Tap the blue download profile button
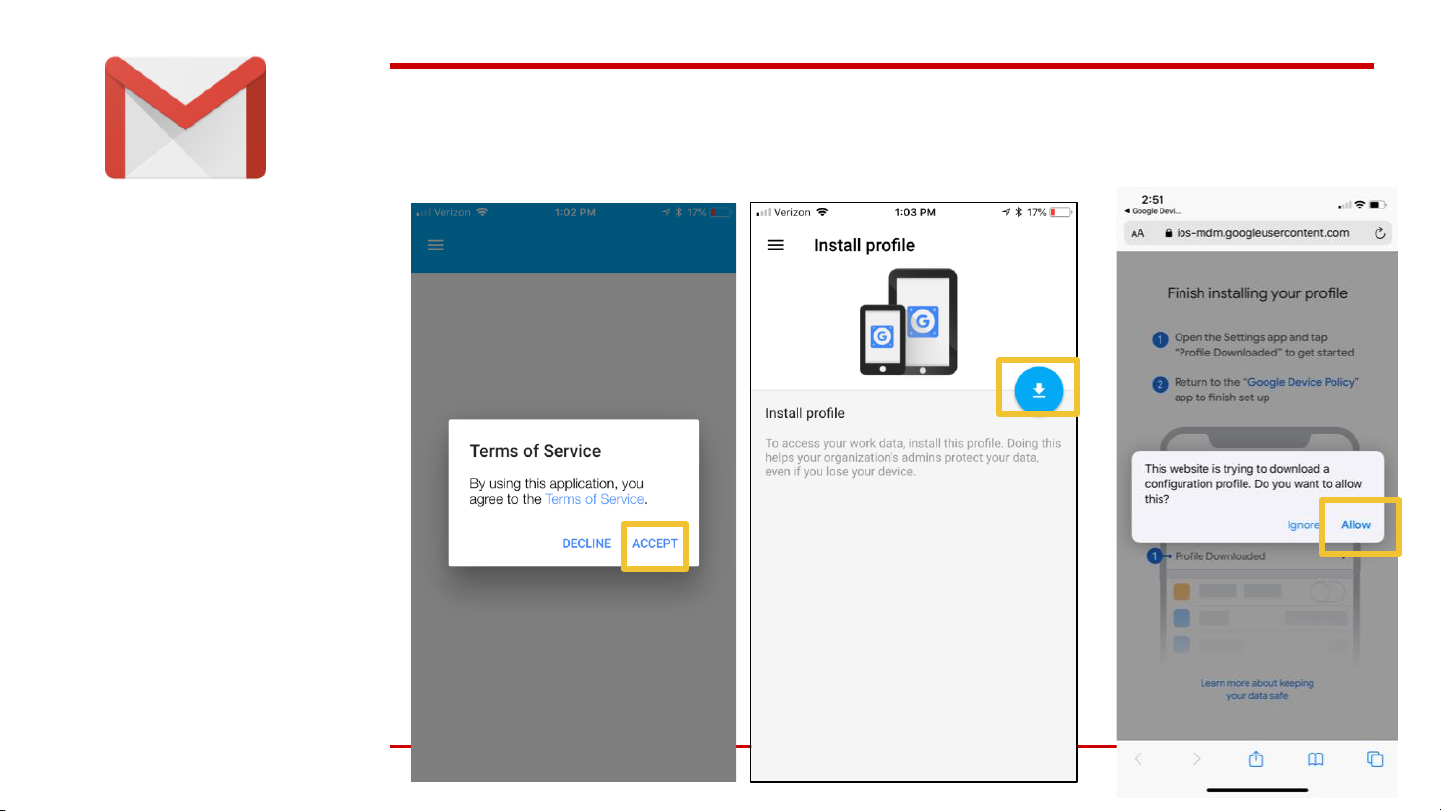This screenshot has height=811, width=1441. (x=1039, y=390)
